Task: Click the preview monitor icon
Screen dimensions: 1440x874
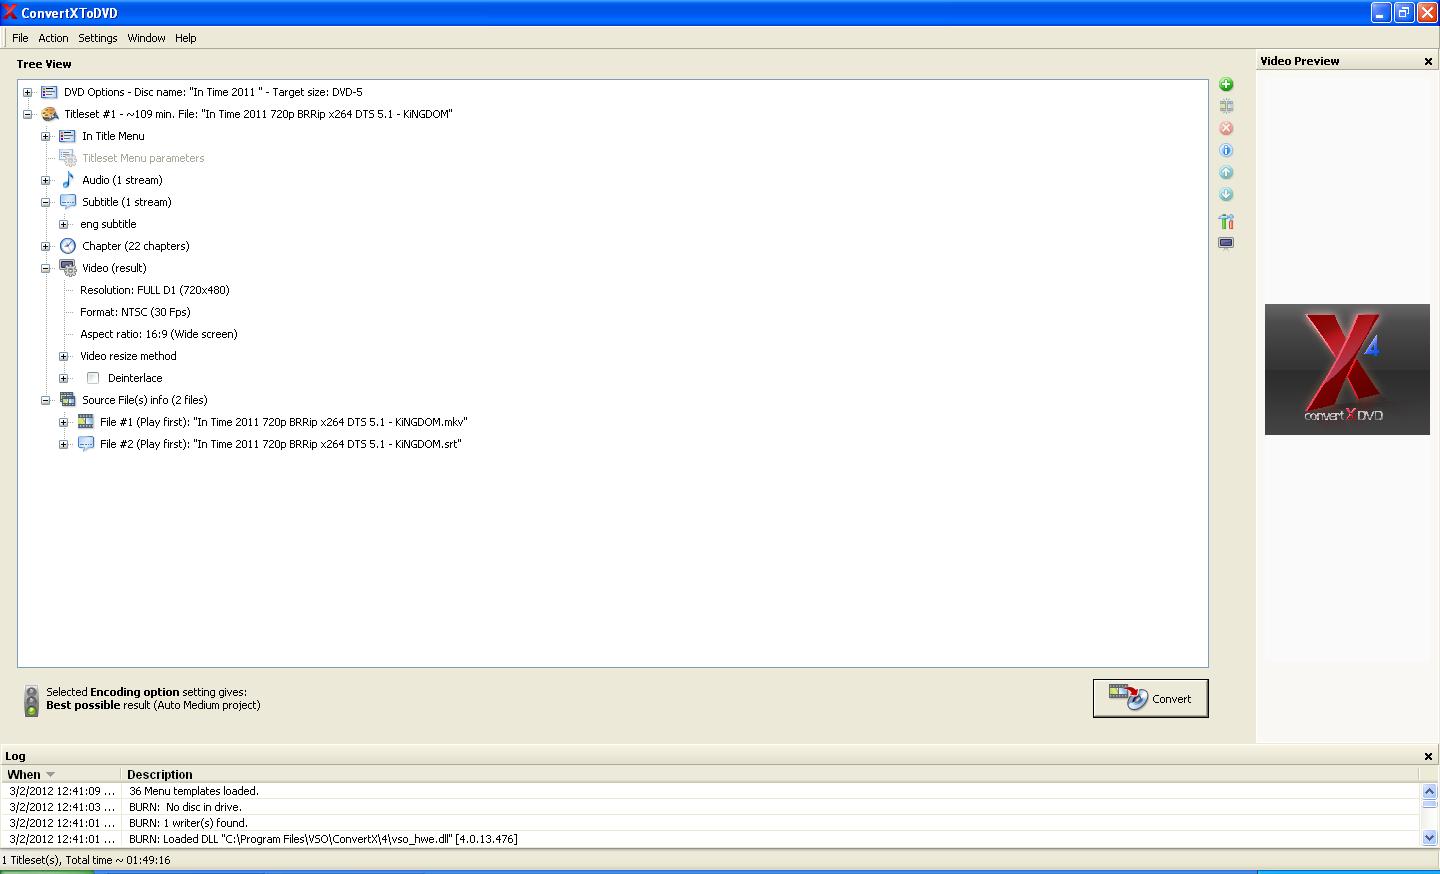Action: [x=1226, y=243]
